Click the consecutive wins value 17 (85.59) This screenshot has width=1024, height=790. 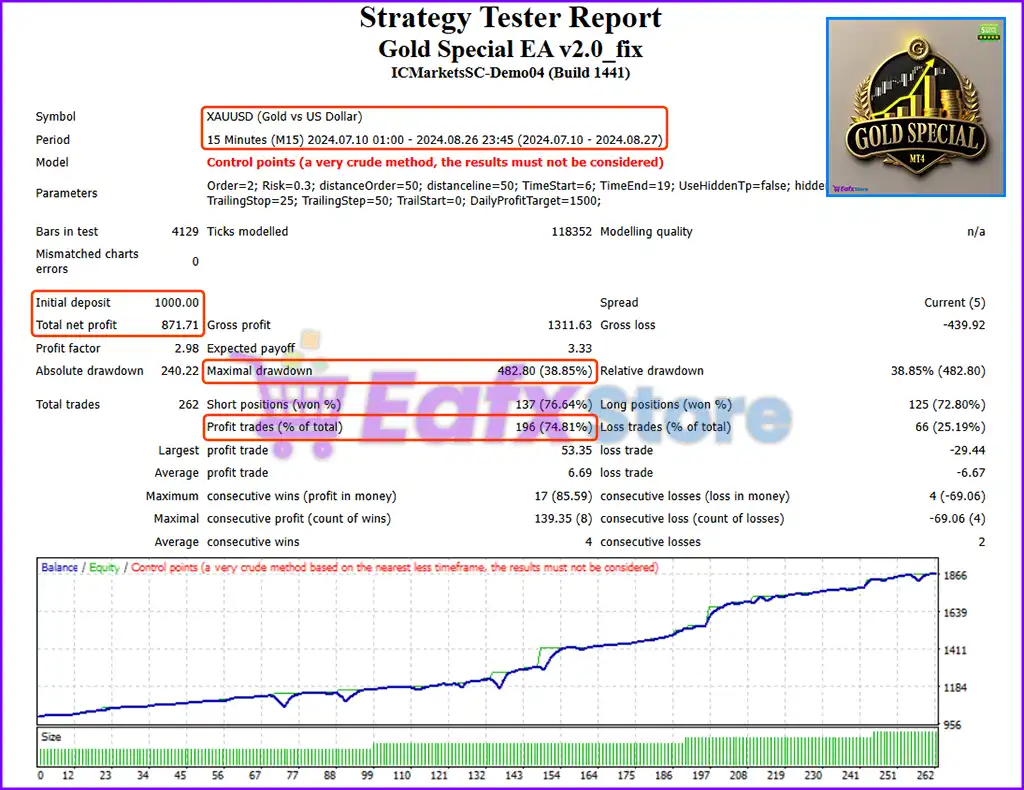(563, 496)
